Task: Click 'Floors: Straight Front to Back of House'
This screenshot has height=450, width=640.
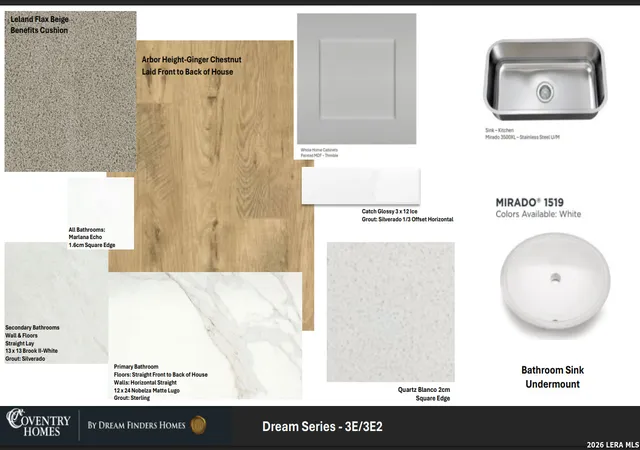Action: click(x=161, y=374)
